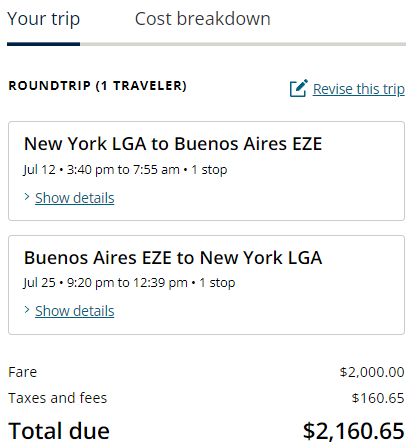Click the ROUNDTRIP (1 TRAVELER) heading
The width and height of the screenshot is (418, 447).
pyautogui.click(x=97, y=86)
